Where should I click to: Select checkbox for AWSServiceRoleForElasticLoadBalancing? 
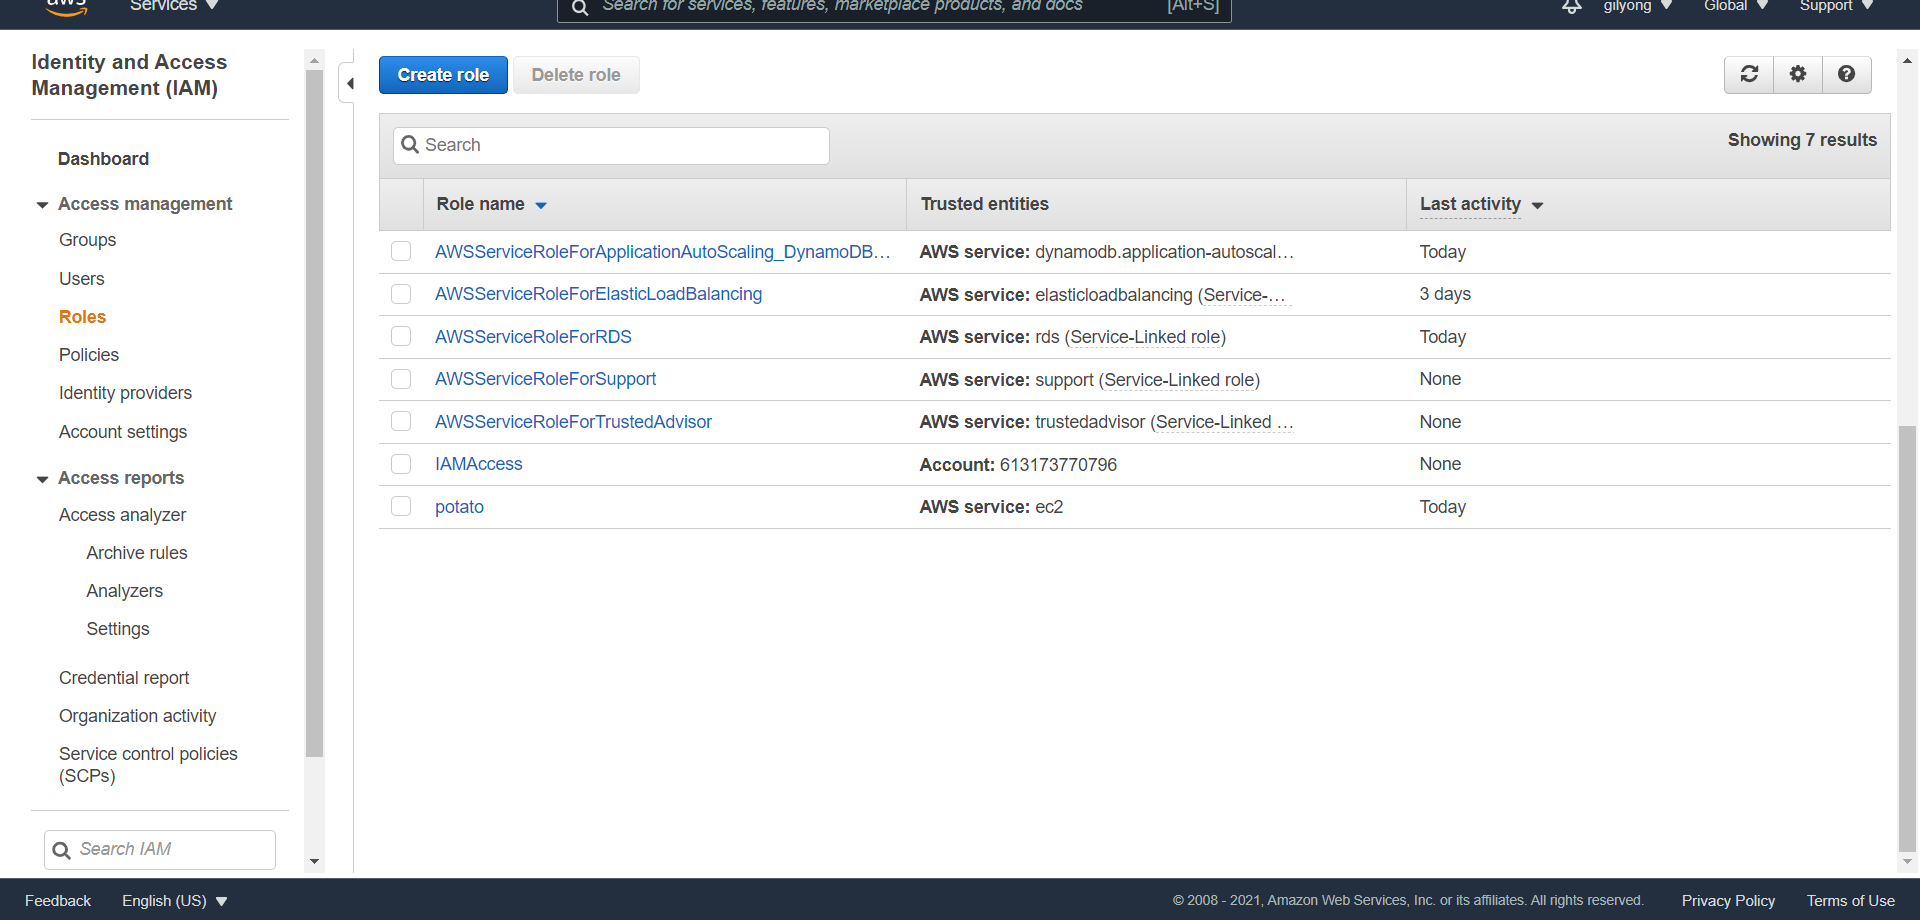[x=401, y=294]
